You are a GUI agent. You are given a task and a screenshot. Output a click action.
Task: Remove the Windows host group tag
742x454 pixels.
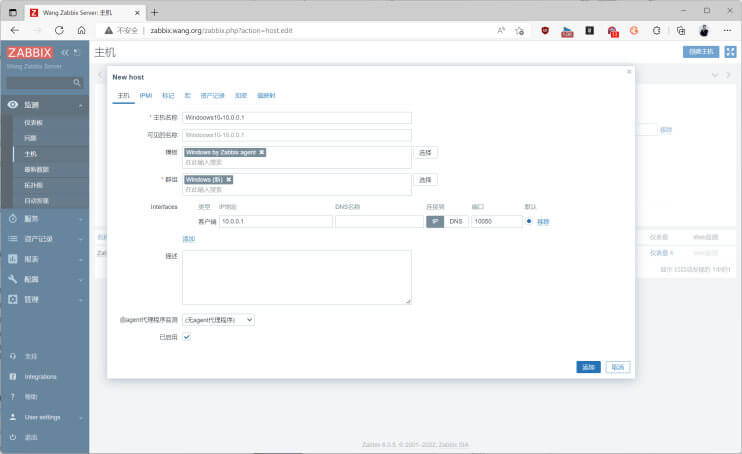229,180
